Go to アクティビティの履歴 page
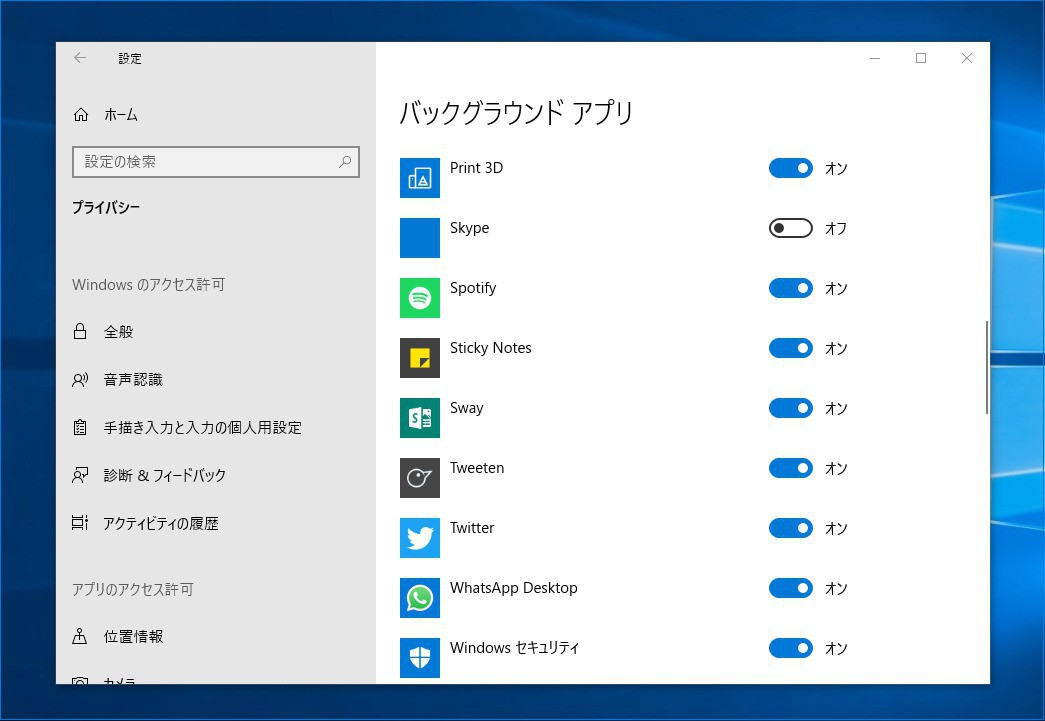 click(x=160, y=524)
